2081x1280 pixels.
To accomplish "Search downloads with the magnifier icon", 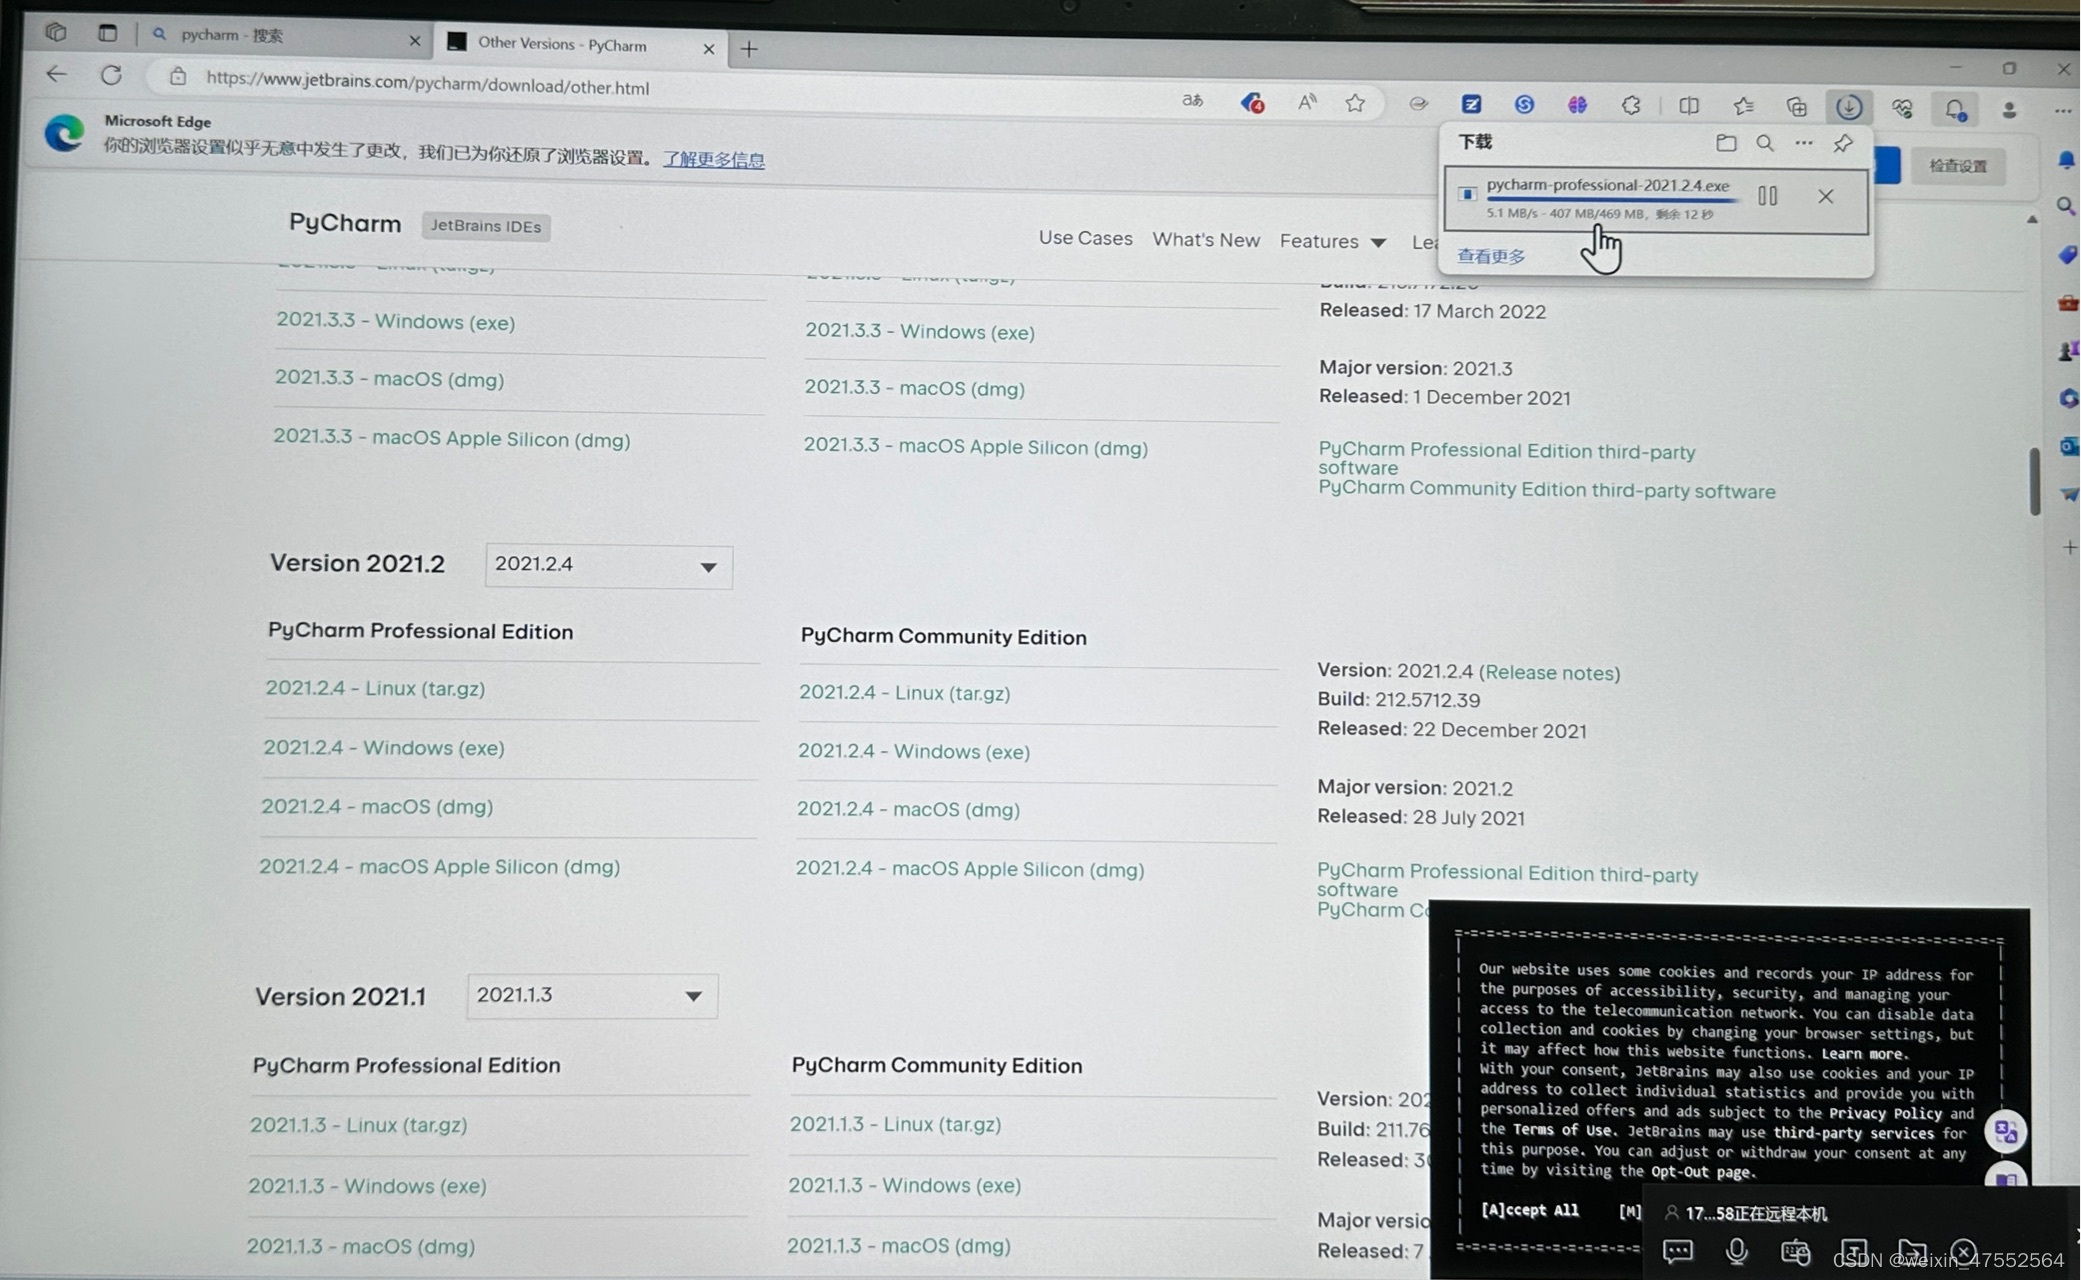I will [1765, 143].
